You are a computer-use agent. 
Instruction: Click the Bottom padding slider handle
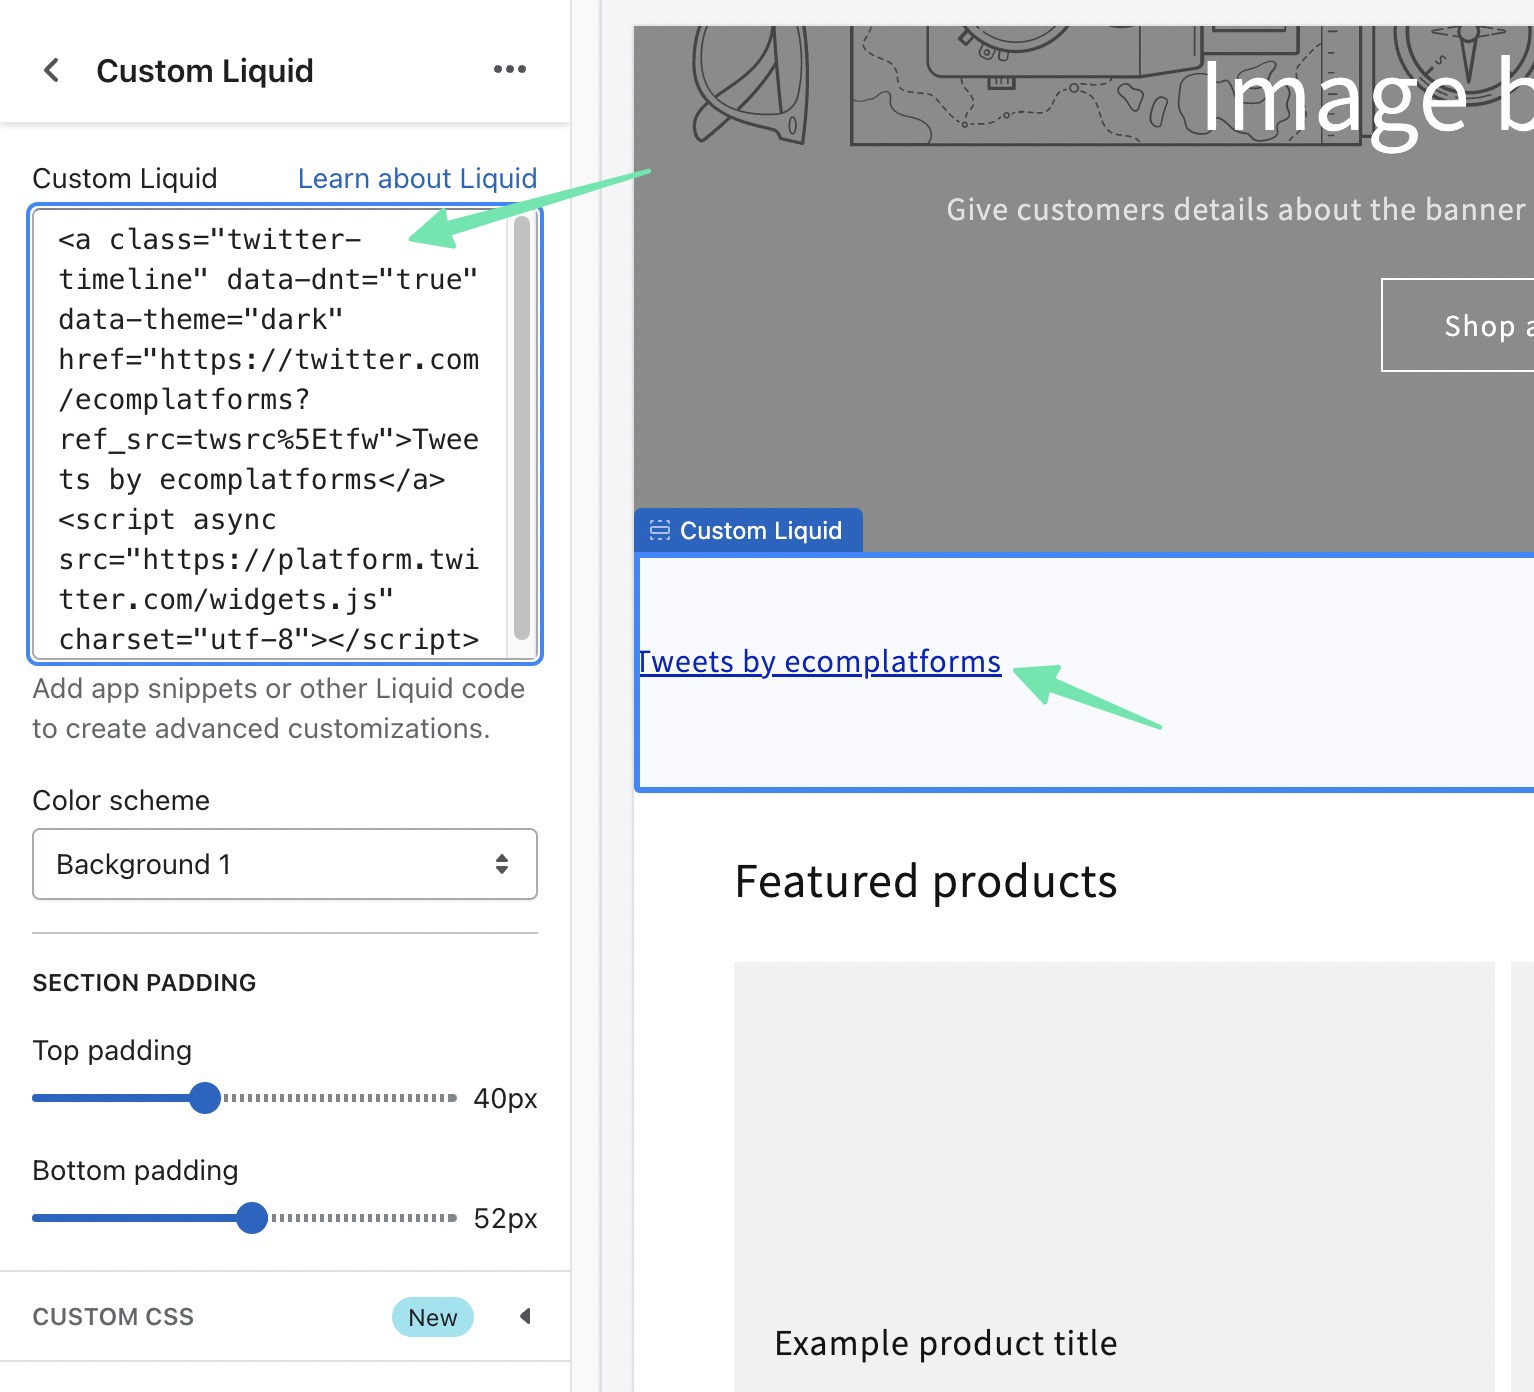252,1218
